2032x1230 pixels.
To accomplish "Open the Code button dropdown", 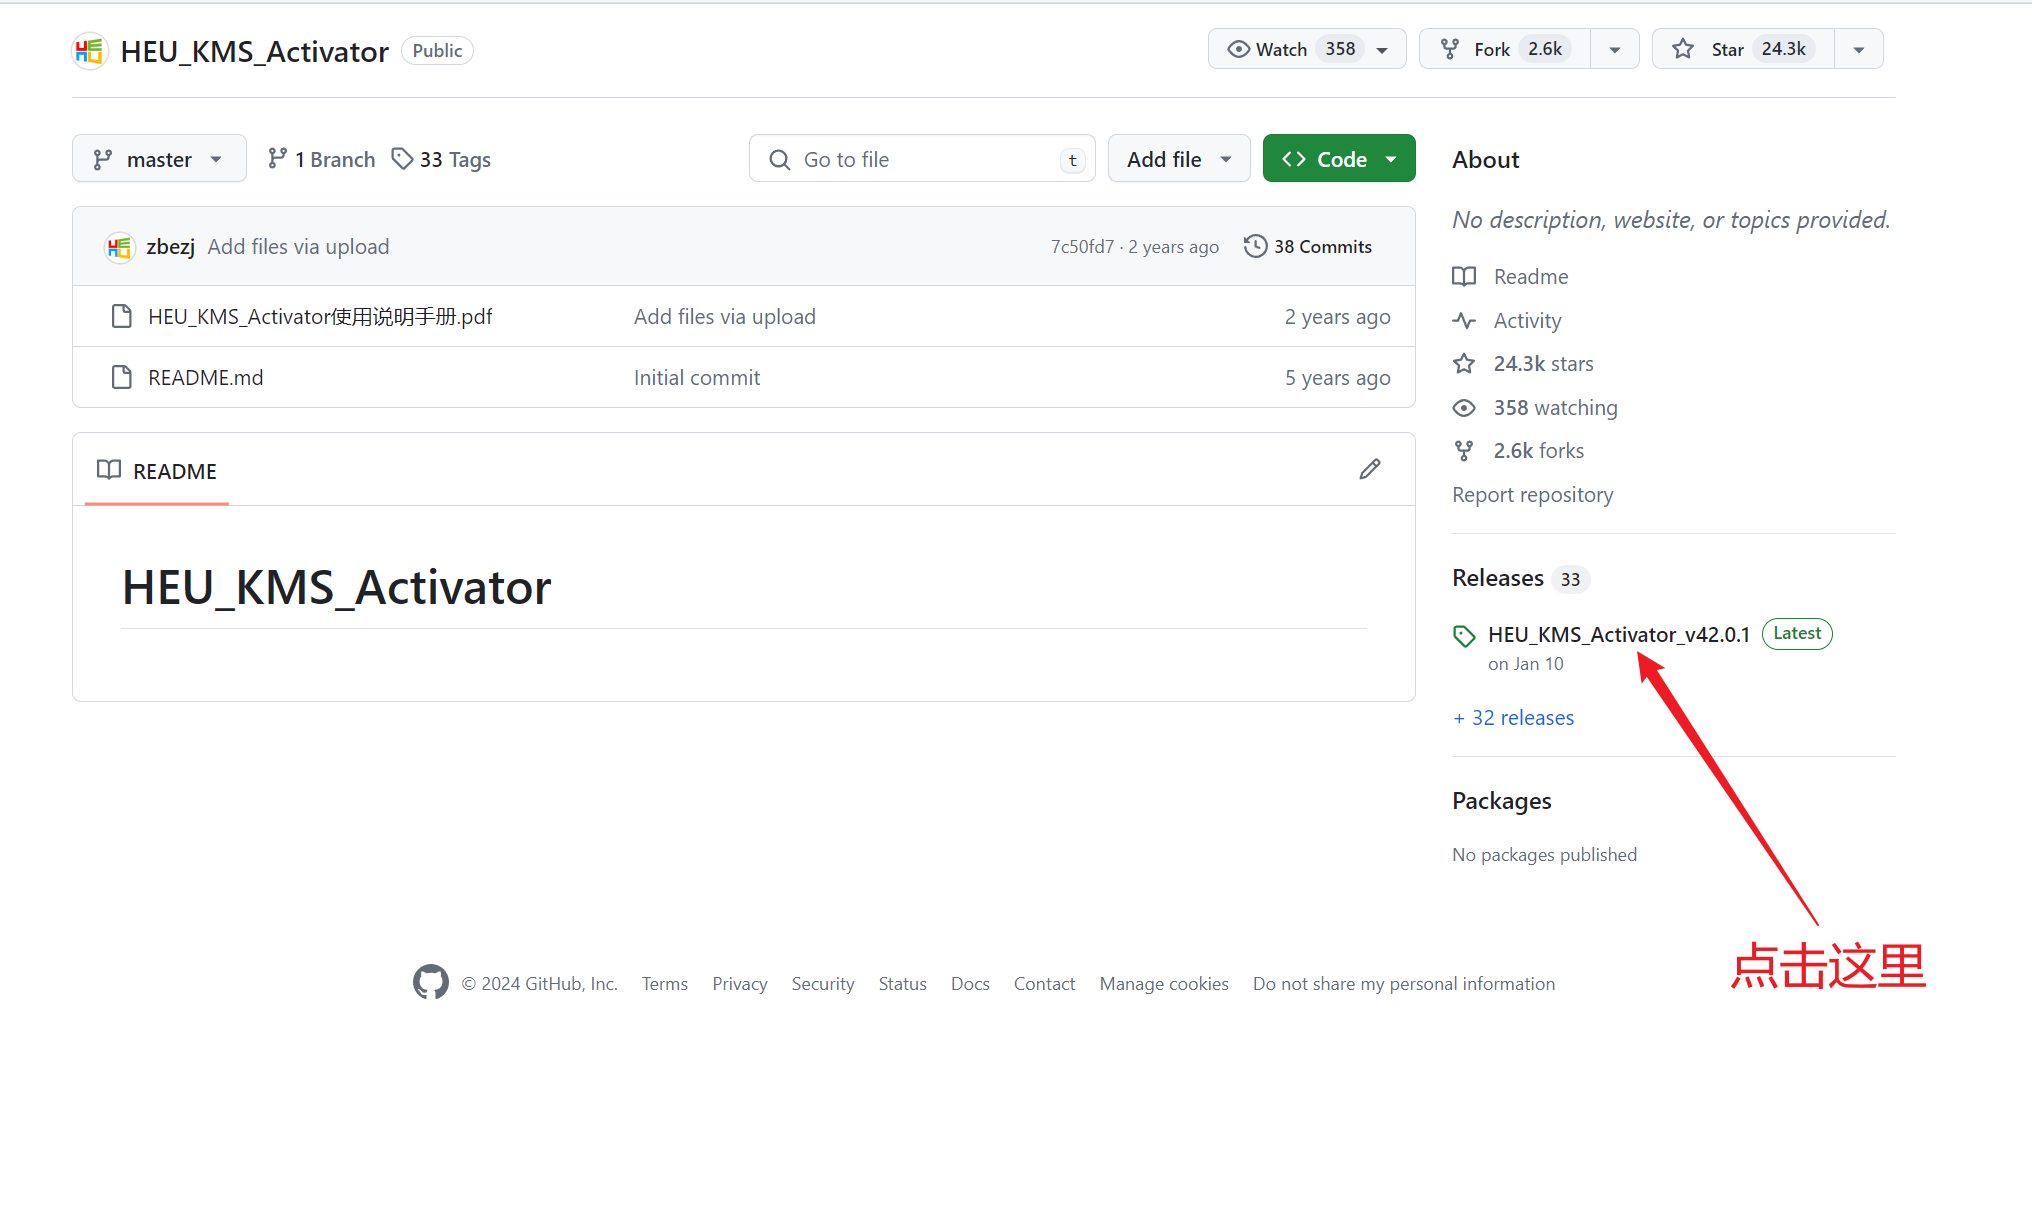I will coord(1390,160).
